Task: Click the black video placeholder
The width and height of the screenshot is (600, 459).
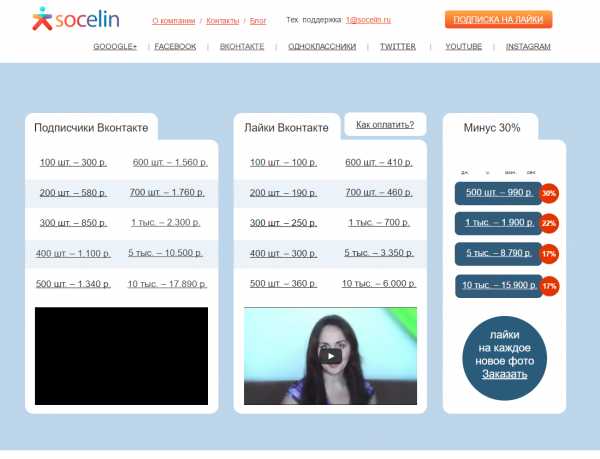Action: coord(121,356)
